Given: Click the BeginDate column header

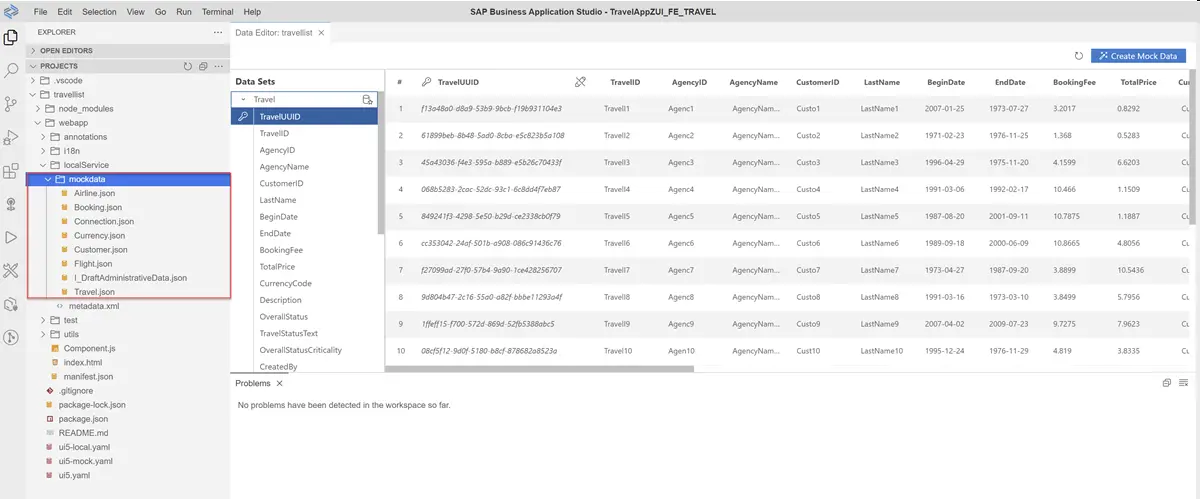Looking at the screenshot, I should coord(946,82).
